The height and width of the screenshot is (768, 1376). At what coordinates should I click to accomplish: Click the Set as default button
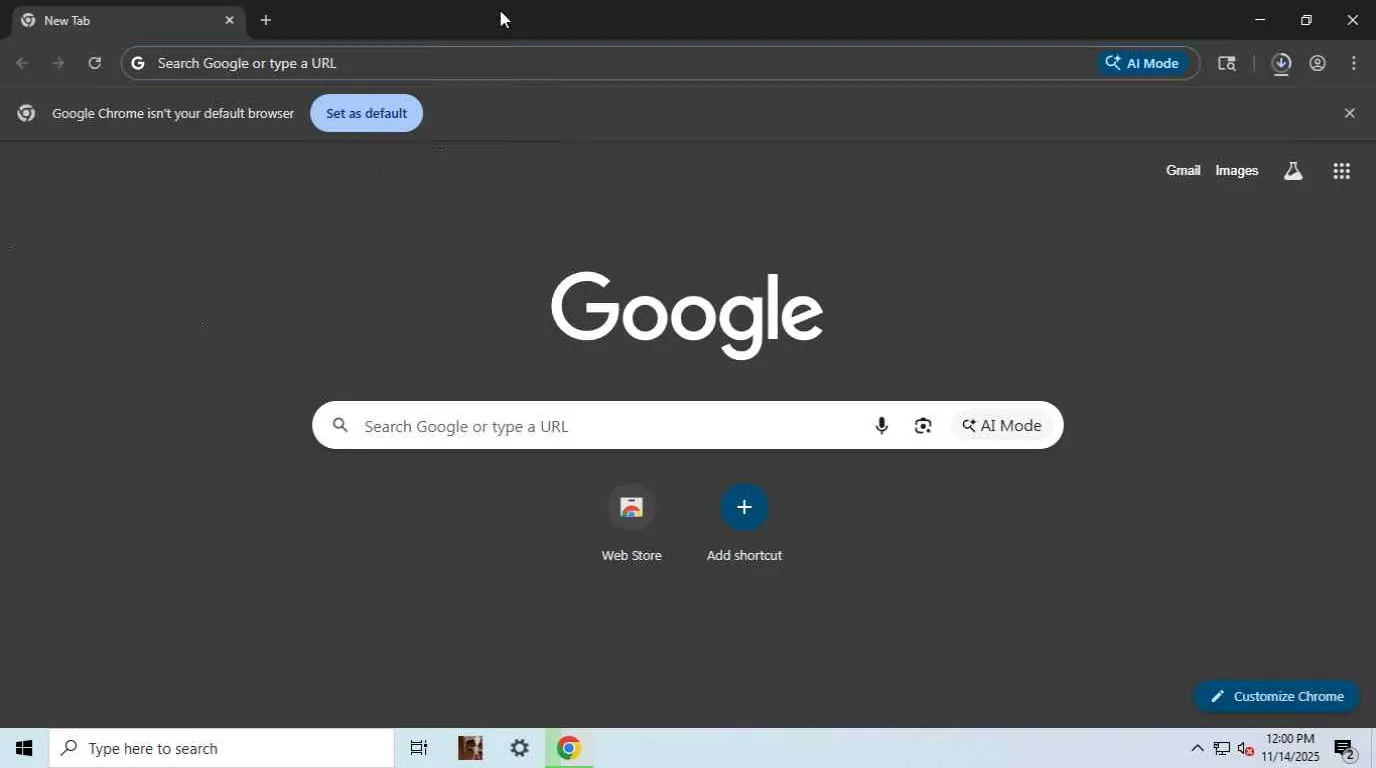click(366, 113)
